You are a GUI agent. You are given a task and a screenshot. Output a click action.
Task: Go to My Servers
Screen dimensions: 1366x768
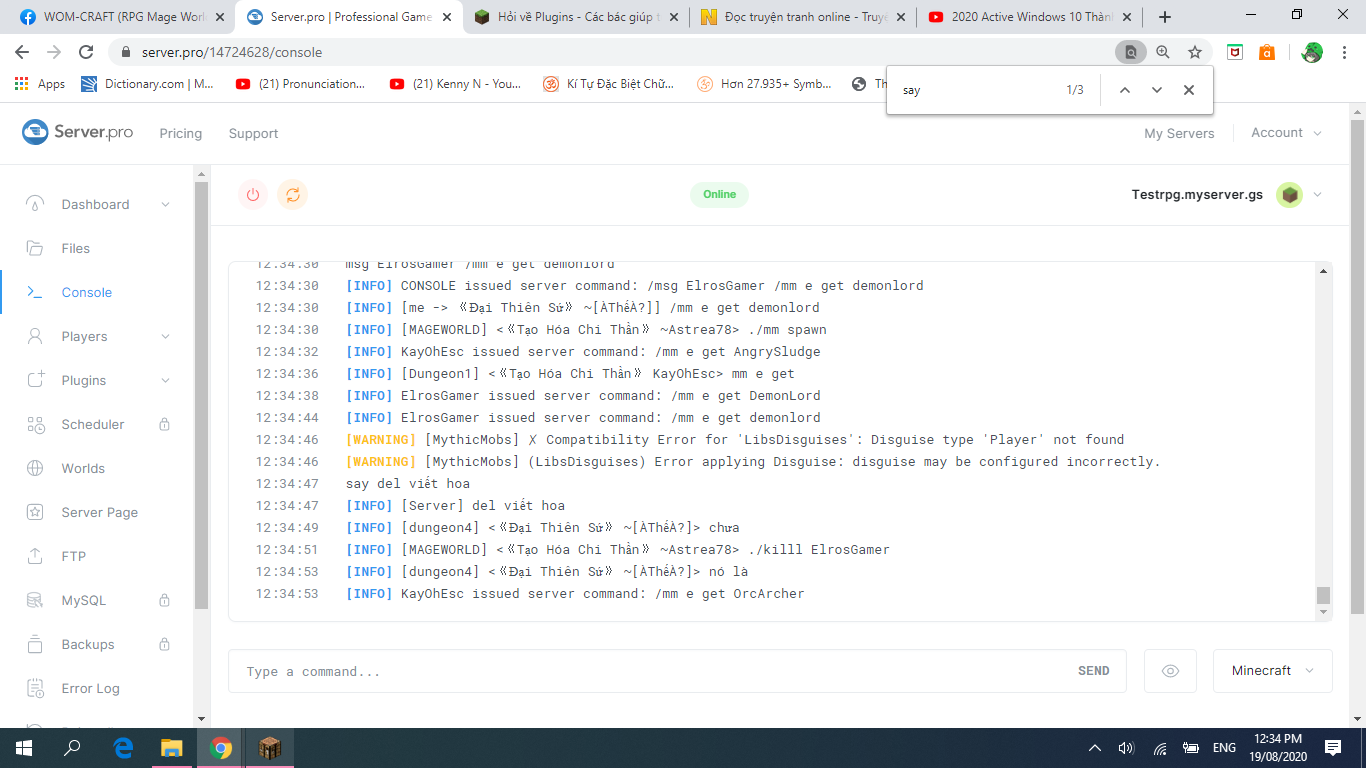(x=1179, y=133)
